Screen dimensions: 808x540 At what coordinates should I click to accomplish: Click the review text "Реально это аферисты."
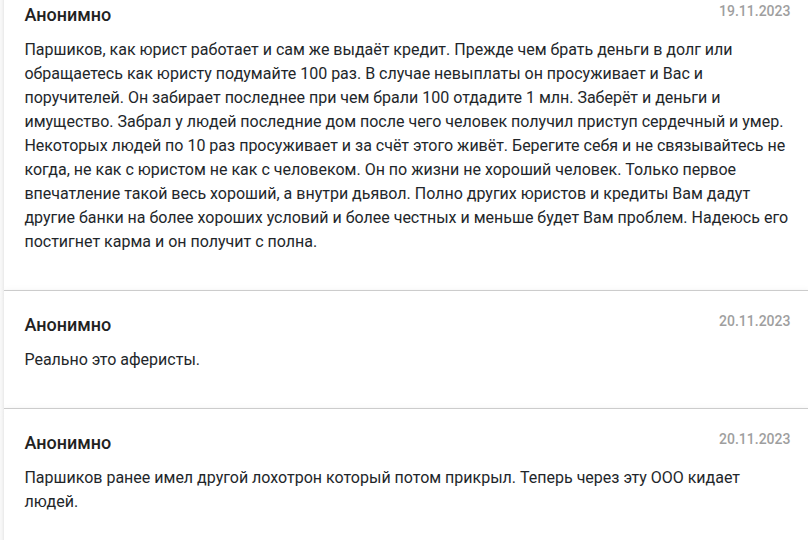111,359
